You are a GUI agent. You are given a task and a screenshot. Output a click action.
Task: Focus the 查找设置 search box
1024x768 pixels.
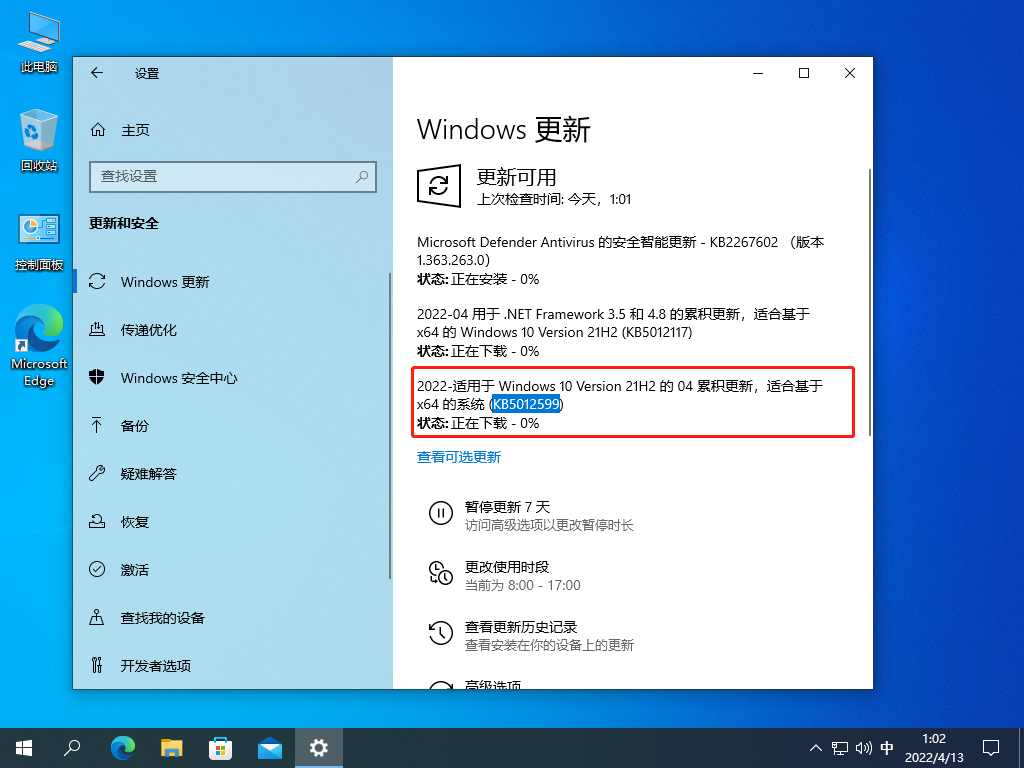[x=232, y=176]
